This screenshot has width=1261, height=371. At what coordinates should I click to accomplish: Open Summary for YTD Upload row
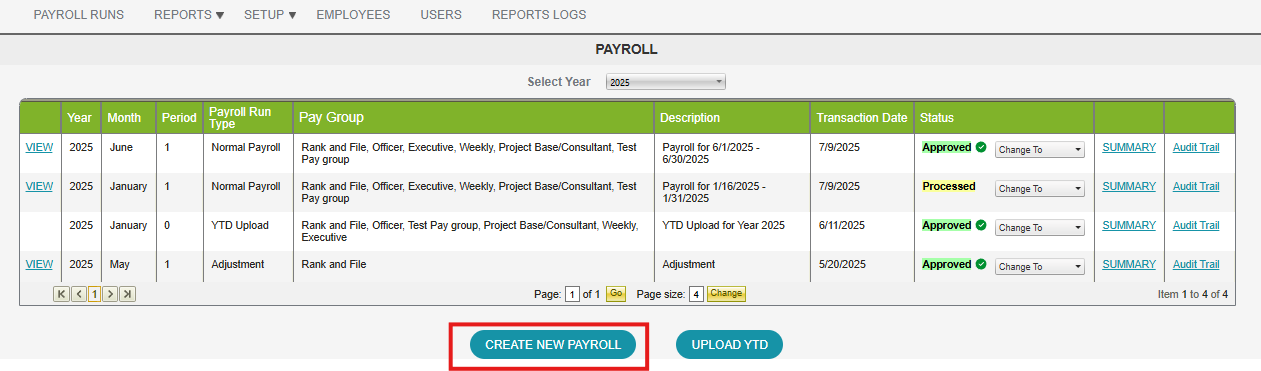point(1129,225)
